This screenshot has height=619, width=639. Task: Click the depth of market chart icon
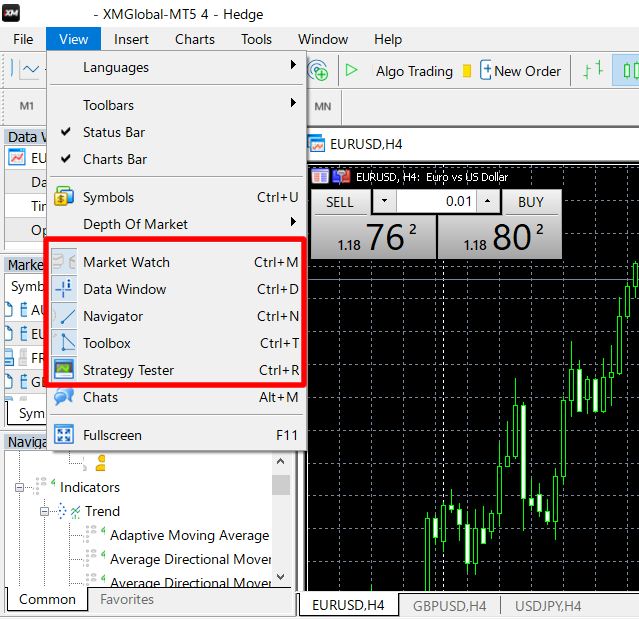341,177
